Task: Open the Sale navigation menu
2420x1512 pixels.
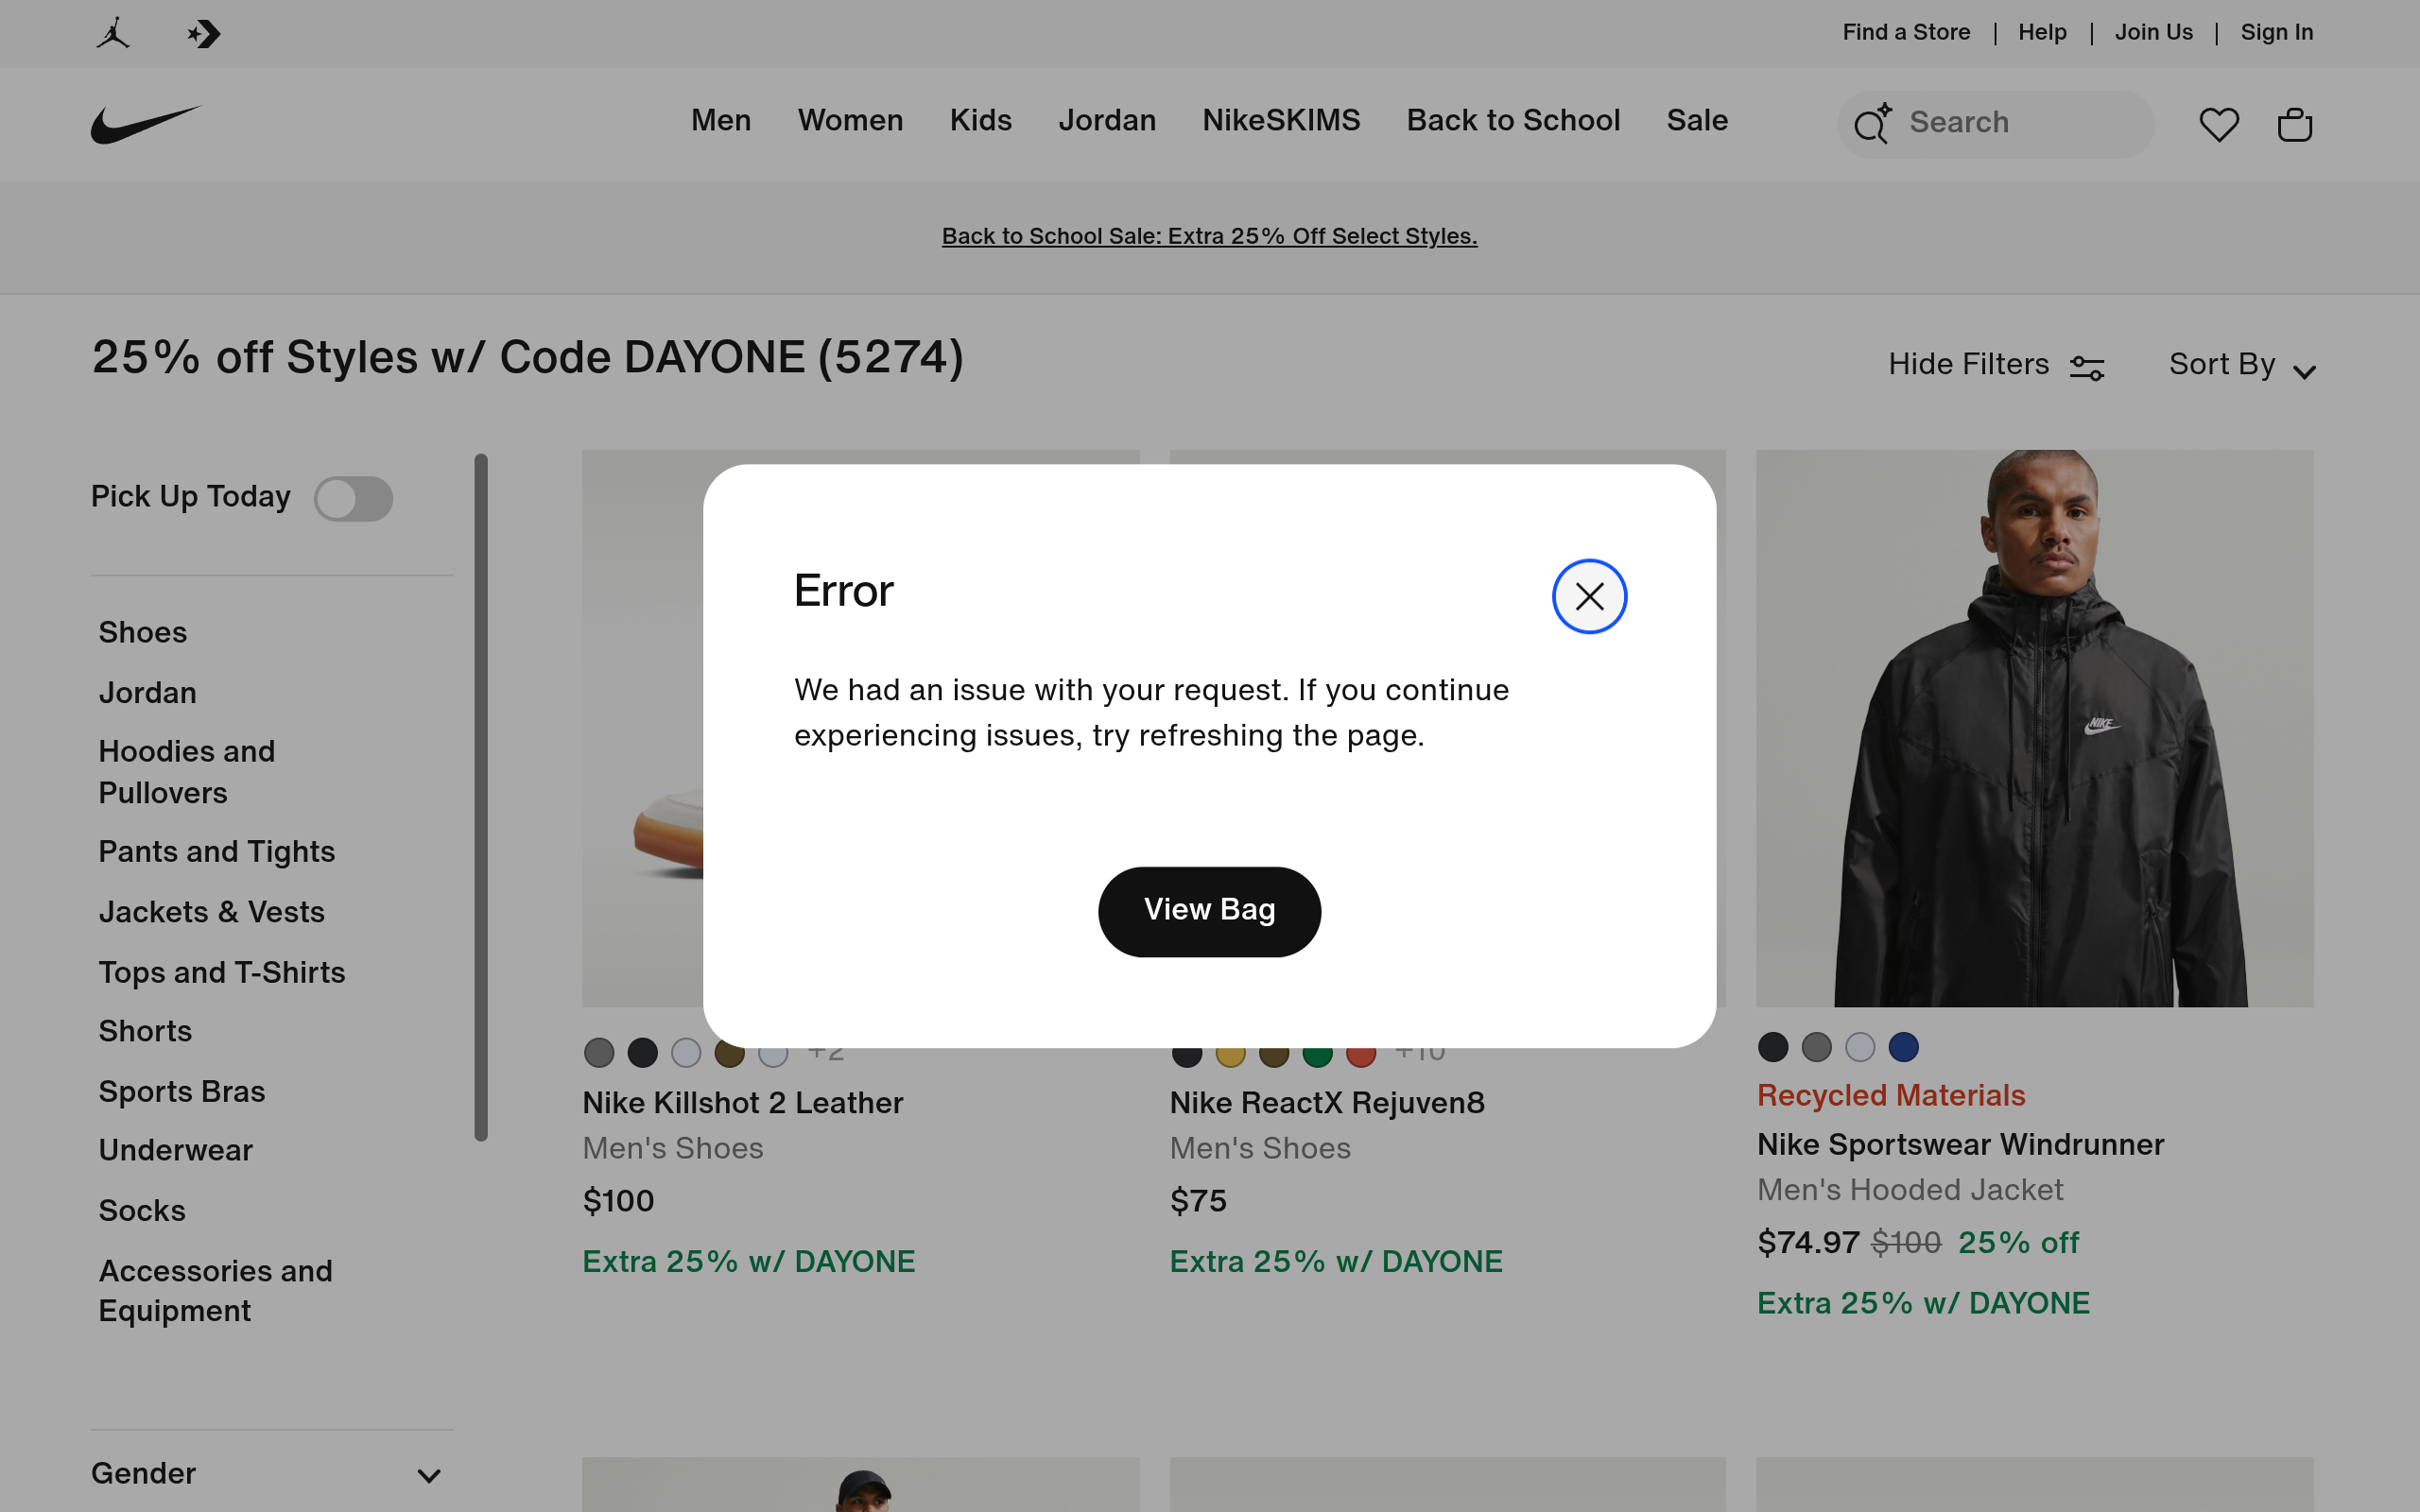Action: pos(1696,120)
